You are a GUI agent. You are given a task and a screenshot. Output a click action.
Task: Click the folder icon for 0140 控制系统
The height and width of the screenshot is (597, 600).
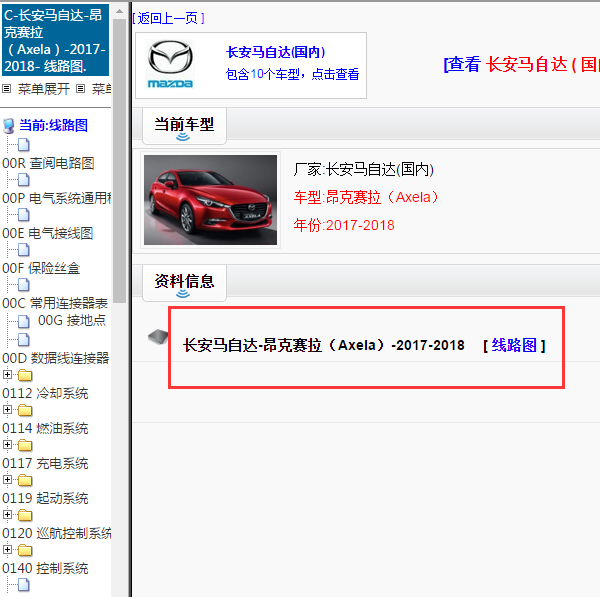[25, 550]
